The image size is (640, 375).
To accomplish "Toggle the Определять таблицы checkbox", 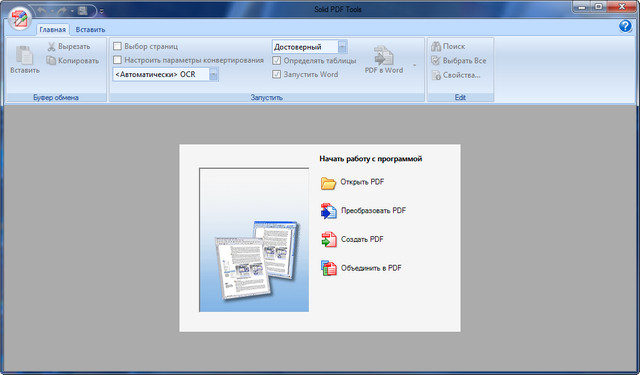I will click(276, 60).
